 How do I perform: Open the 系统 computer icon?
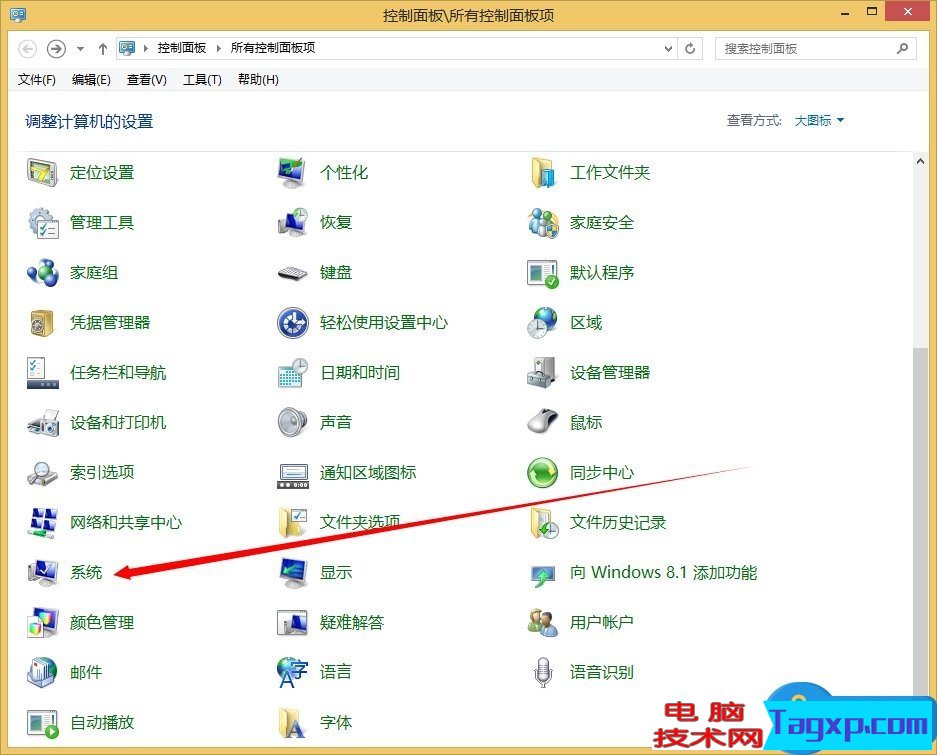click(42, 573)
